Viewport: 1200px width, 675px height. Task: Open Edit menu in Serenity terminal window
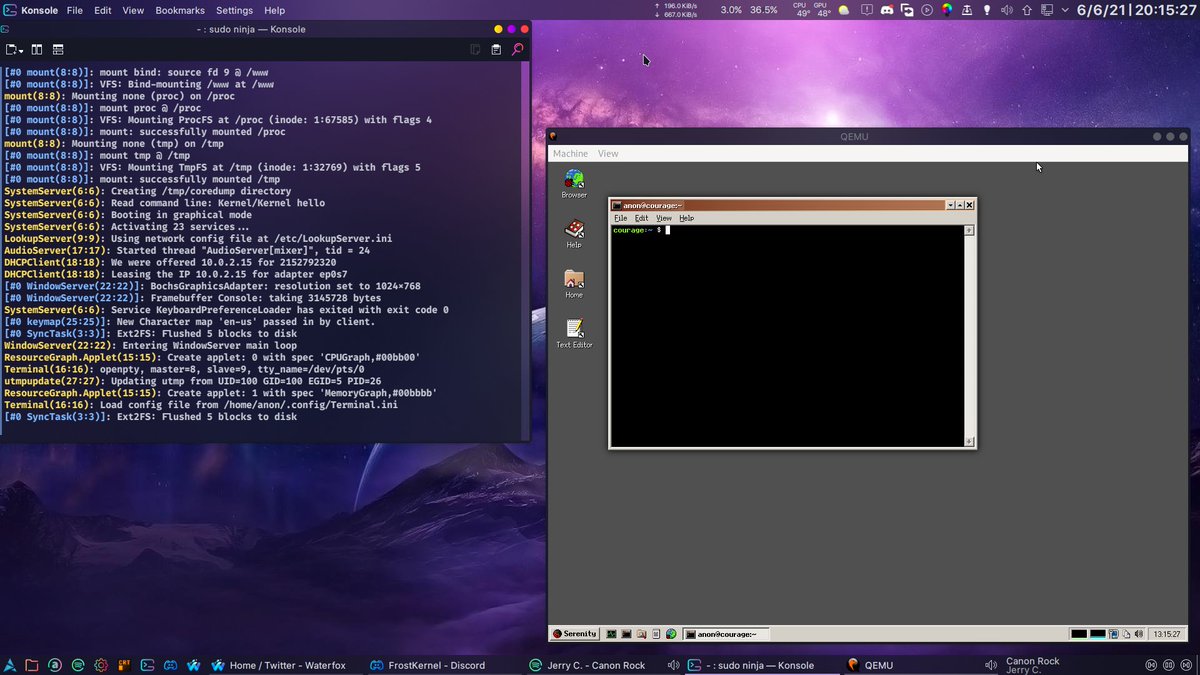641,218
